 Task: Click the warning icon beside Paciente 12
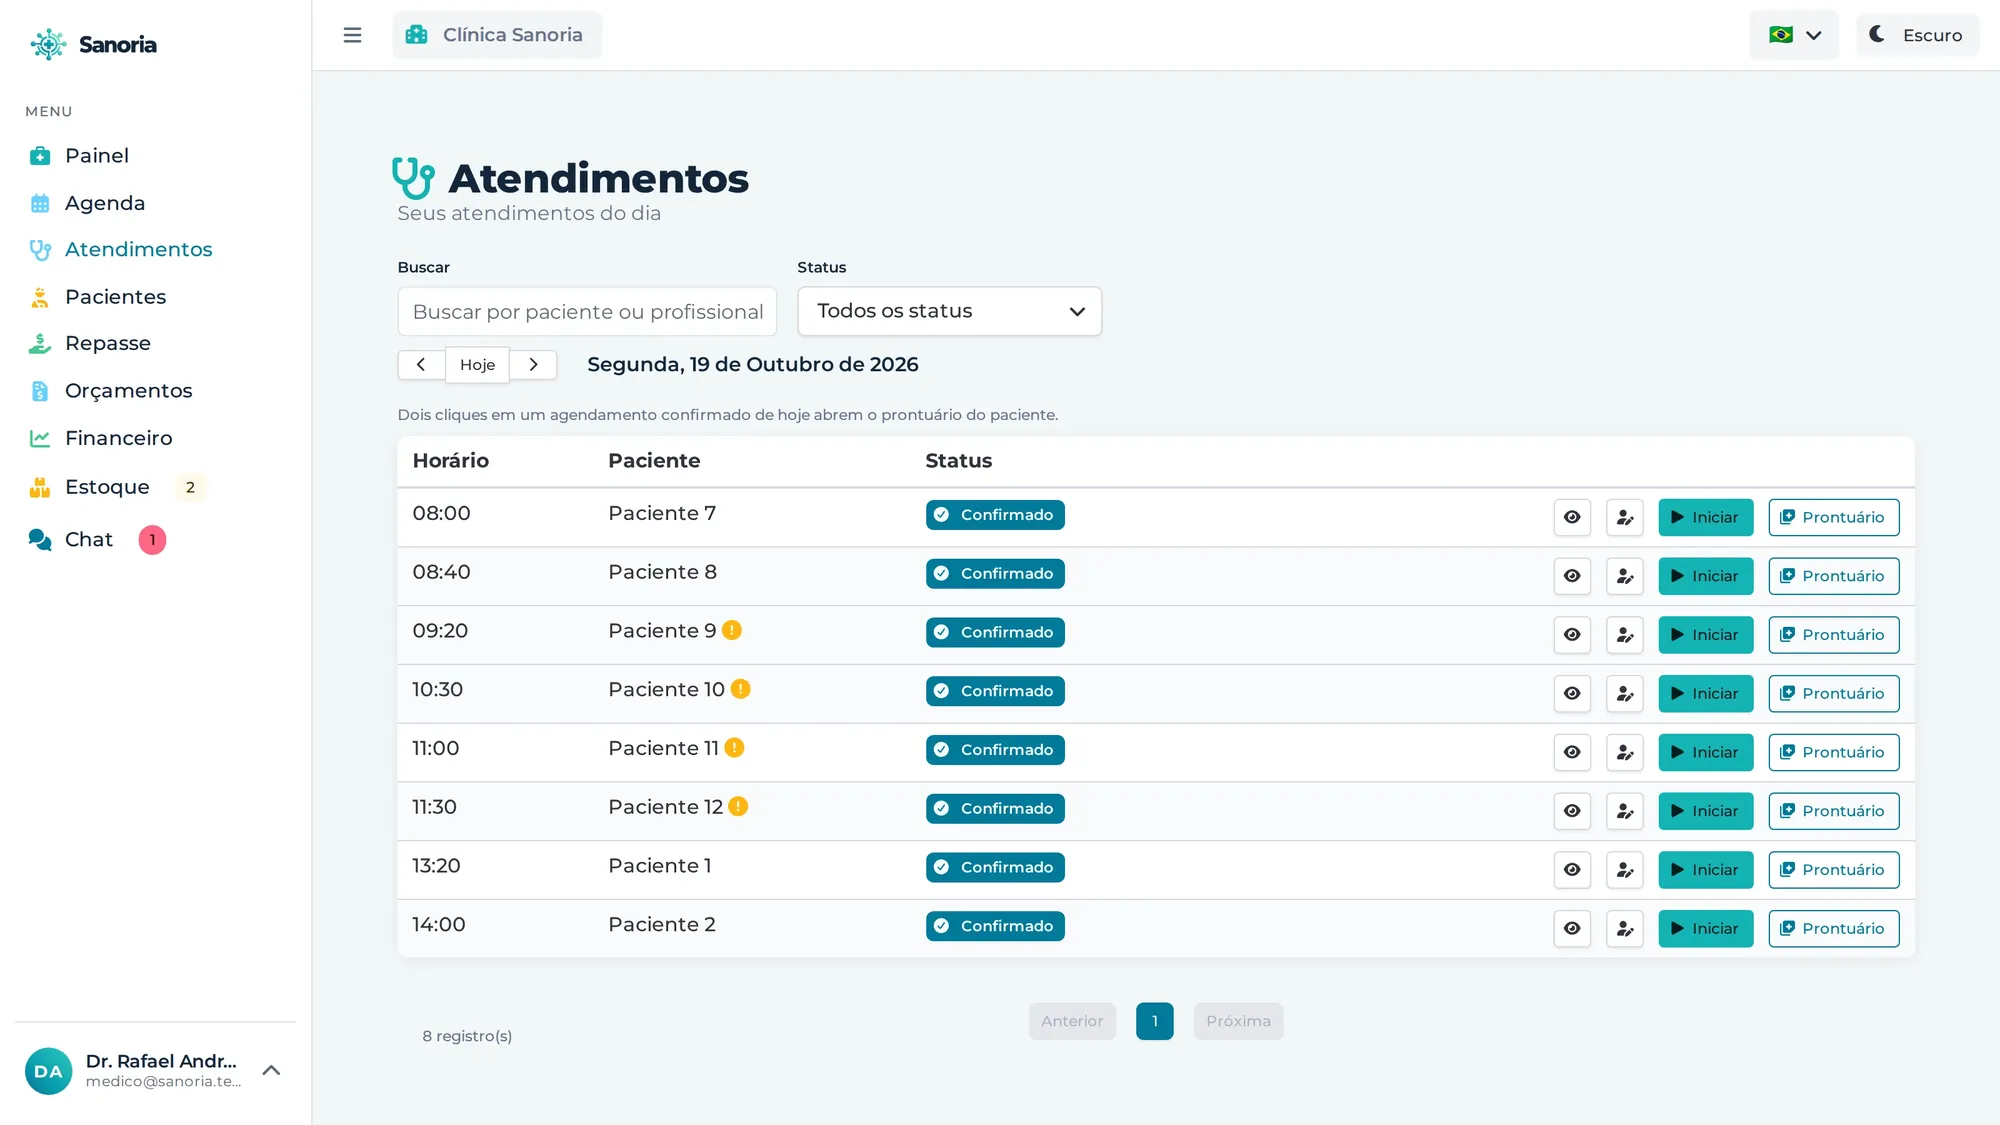pos(738,806)
